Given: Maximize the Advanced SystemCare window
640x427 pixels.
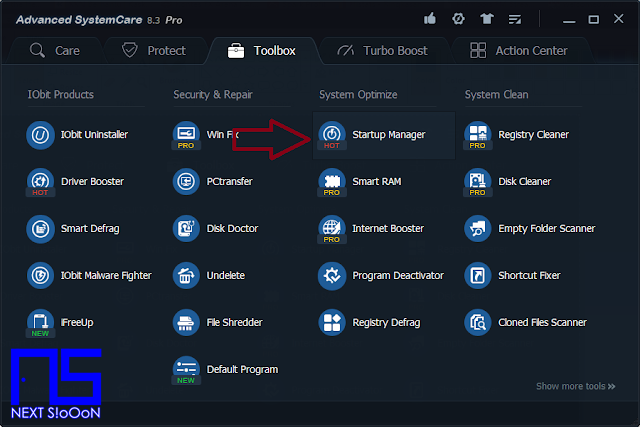Looking at the screenshot, I should (593, 19).
